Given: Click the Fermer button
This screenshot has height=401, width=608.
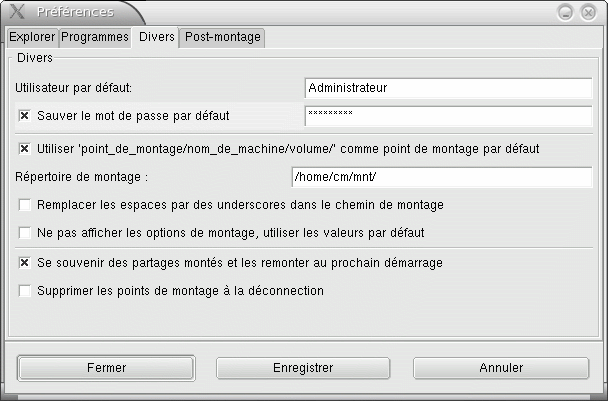Looking at the screenshot, I should pyautogui.click(x=106, y=368).
